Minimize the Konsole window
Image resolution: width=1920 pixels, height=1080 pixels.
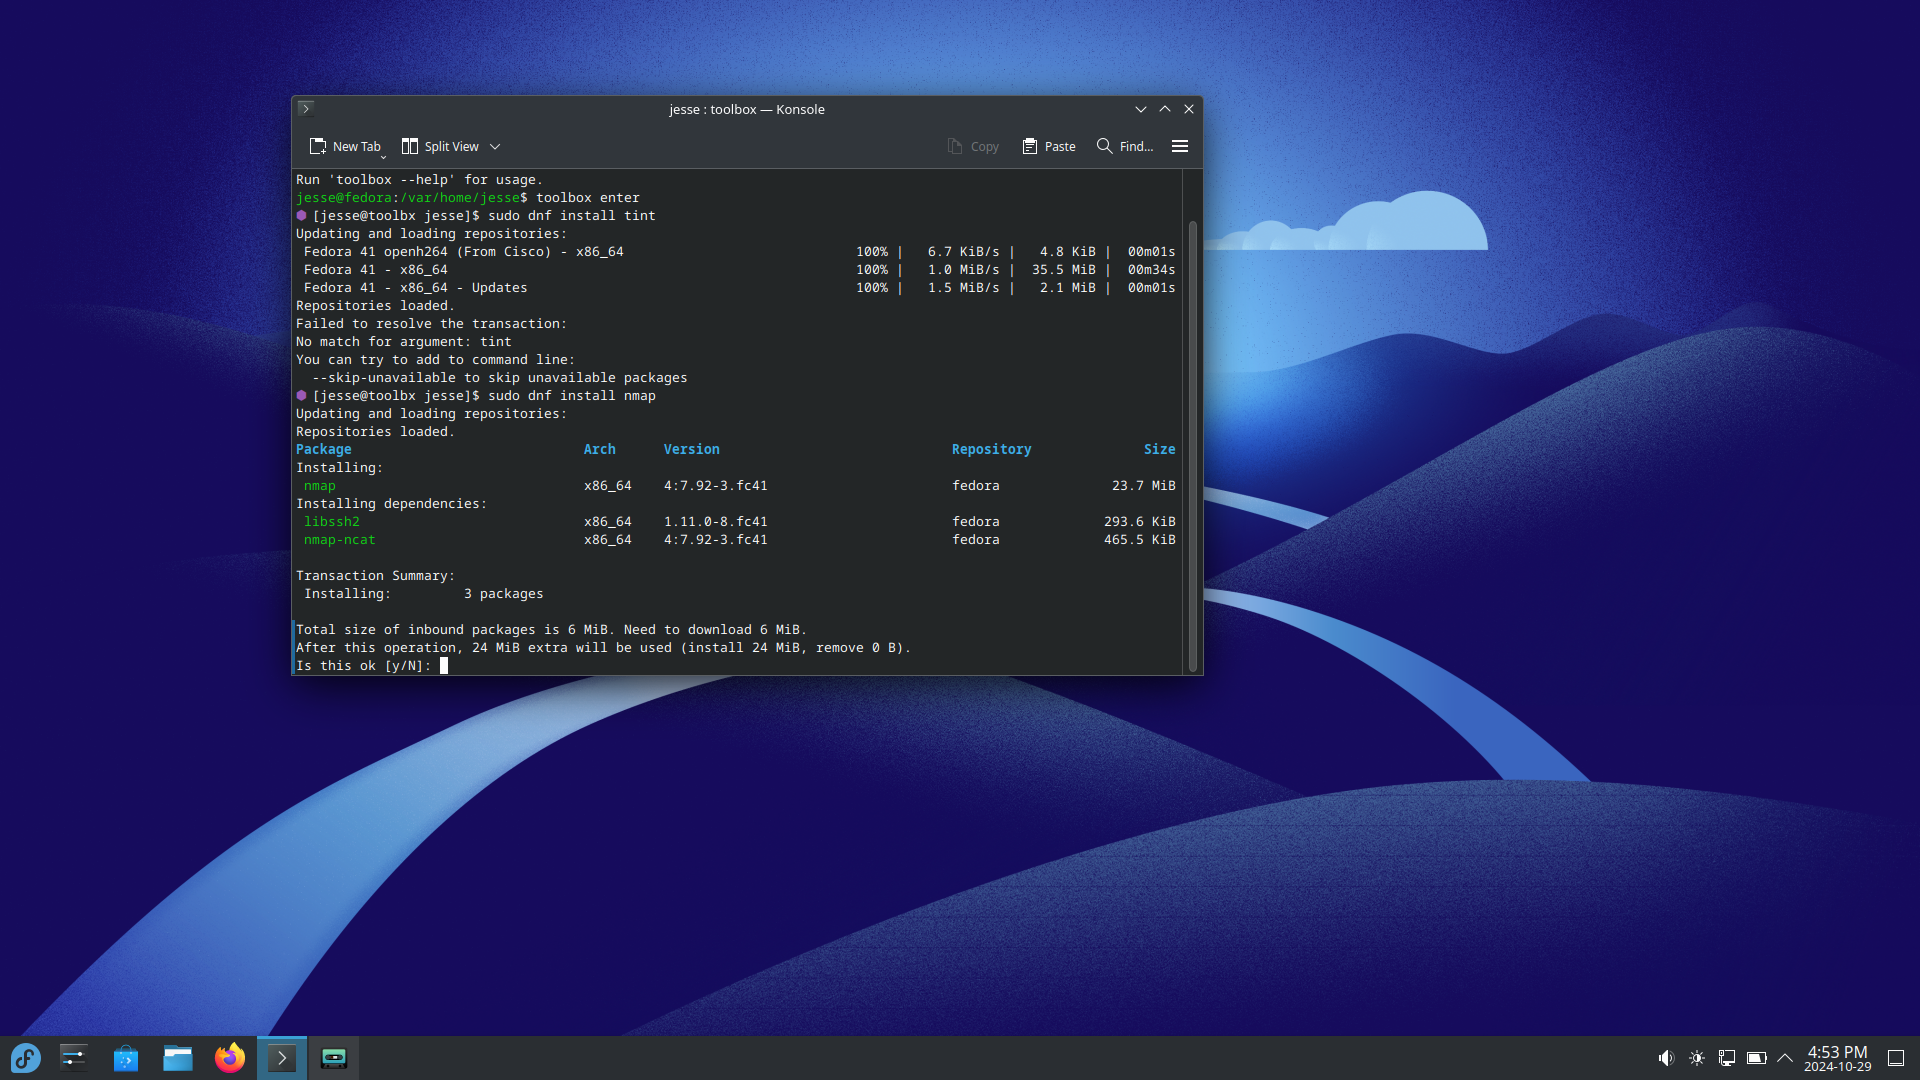pos(1141,109)
